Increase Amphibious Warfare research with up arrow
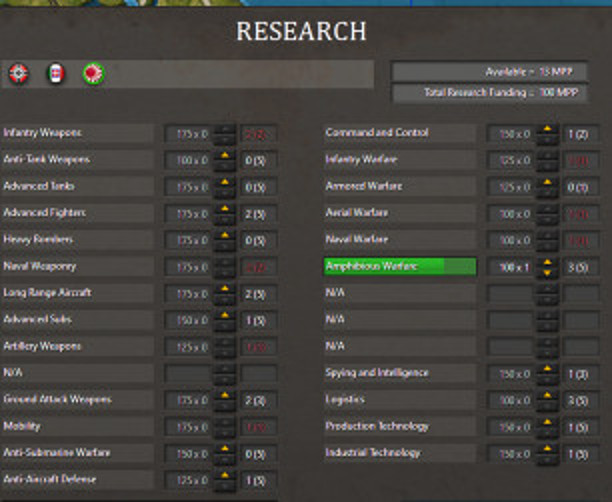The image size is (612, 502). (x=547, y=262)
